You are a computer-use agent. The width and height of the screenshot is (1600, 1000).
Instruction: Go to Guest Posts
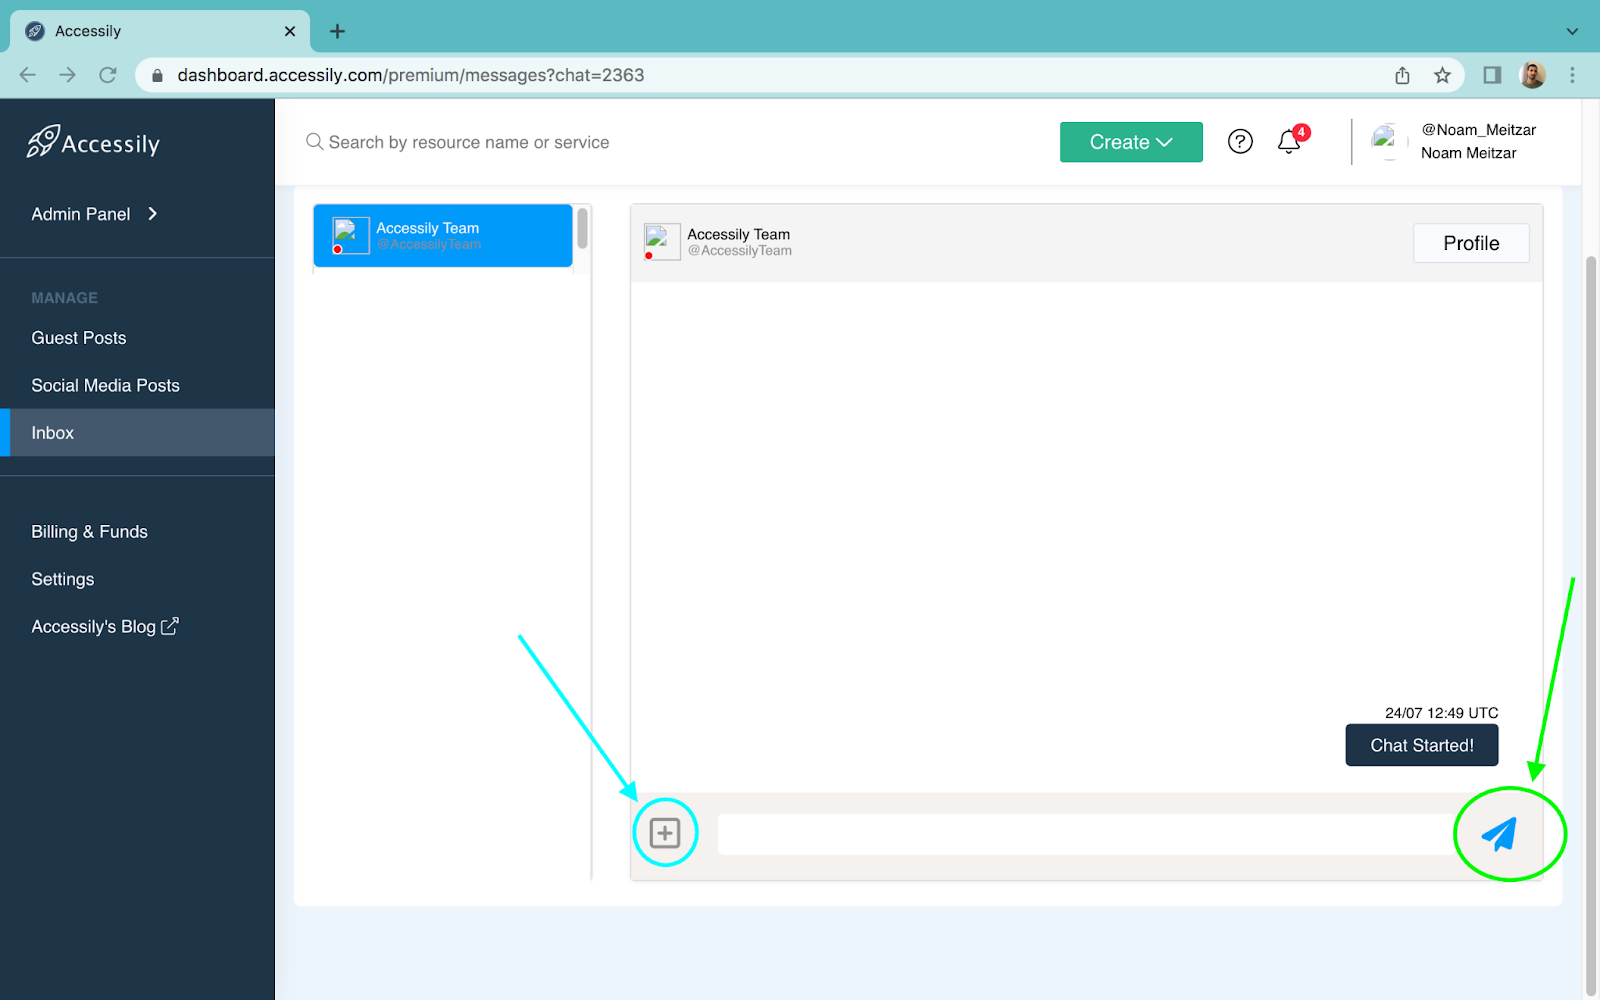[x=79, y=338]
